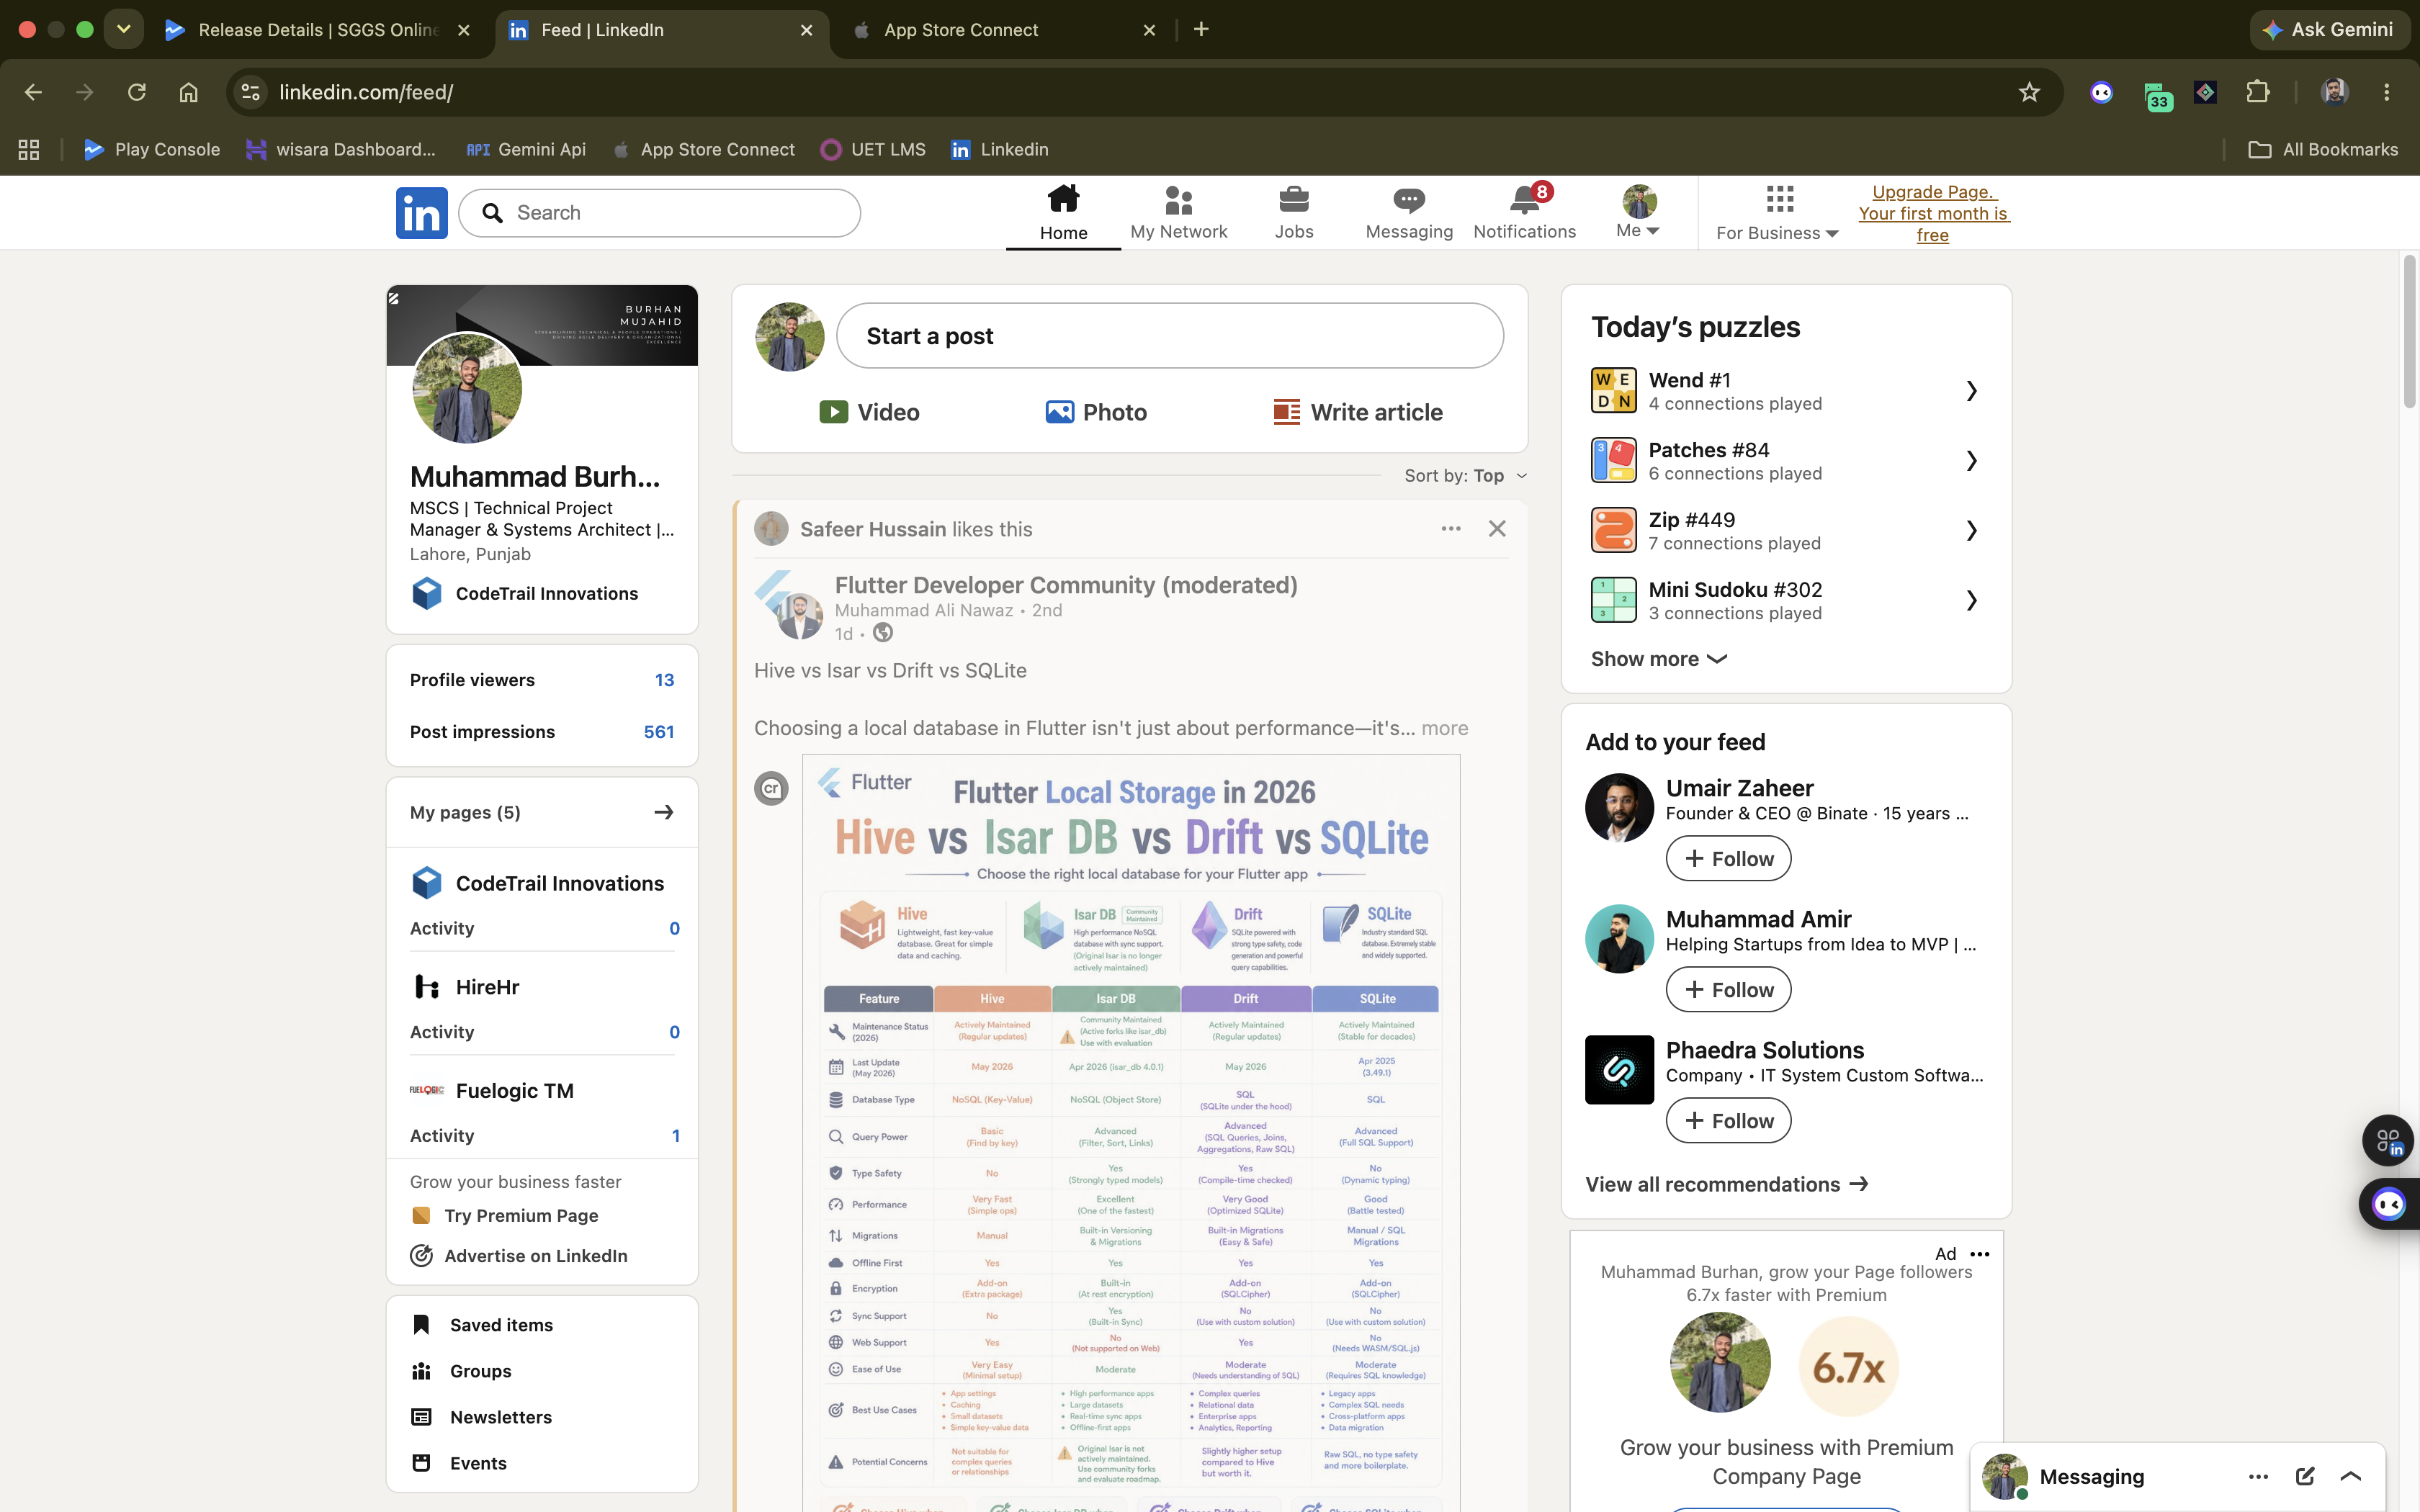
Task: Open the post options three-dot menu
Action: (x=1451, y=529)
